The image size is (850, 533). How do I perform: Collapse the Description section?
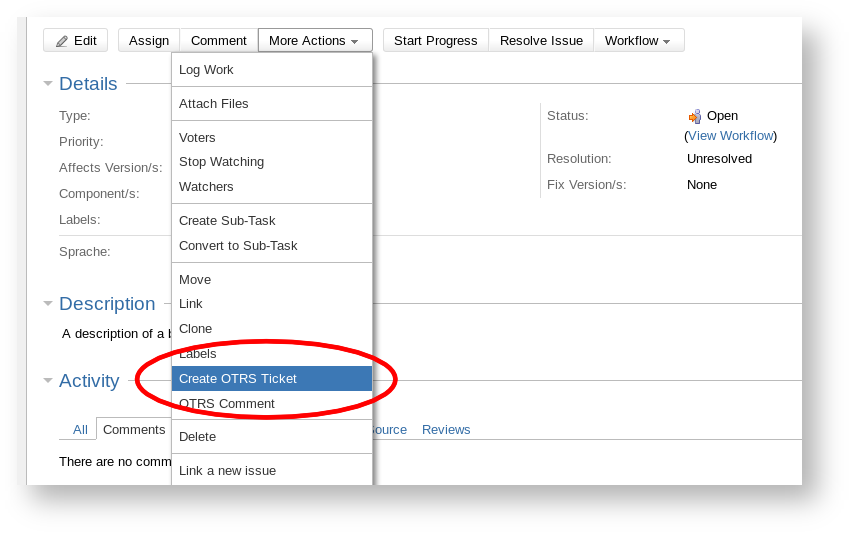tap(48, 304)
